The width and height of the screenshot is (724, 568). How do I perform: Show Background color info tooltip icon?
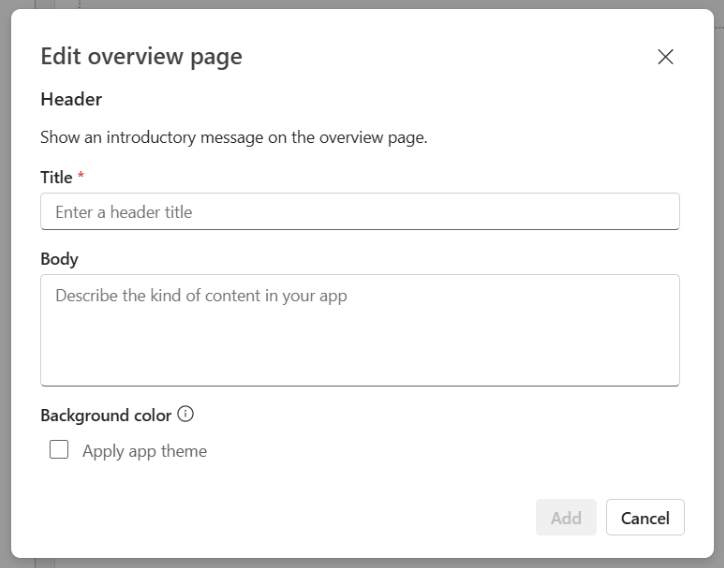point(186,414)
